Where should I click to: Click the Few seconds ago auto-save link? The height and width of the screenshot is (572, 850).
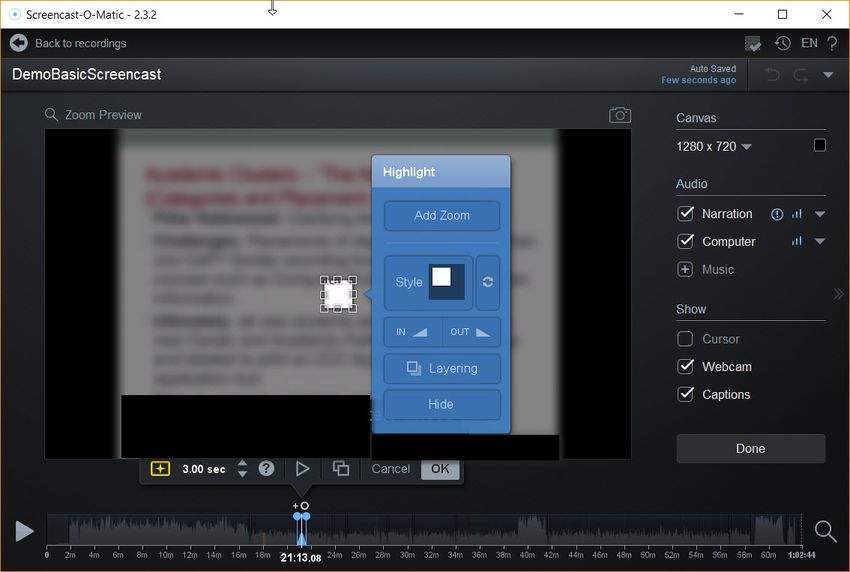698,80
